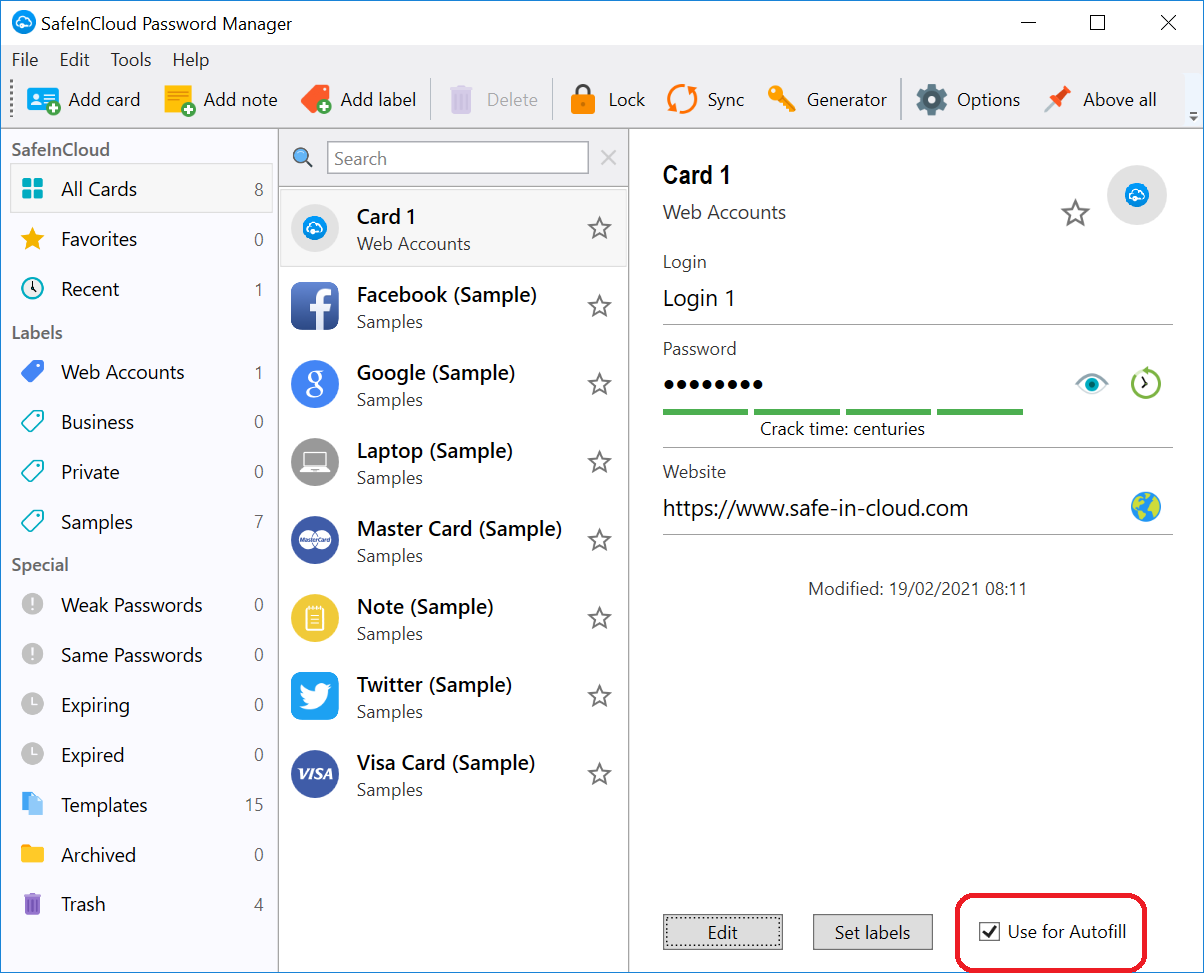Star Visa Card (Sample) as favorite
This screenshot has height=973, width=1204.
(x=599, y=774)
